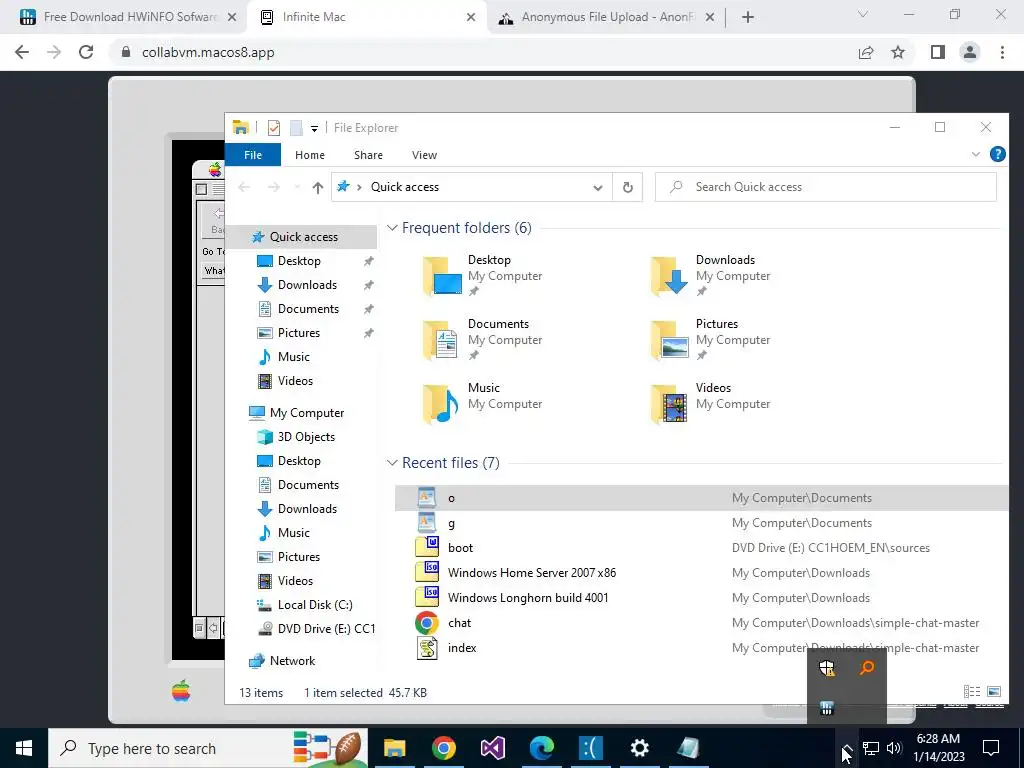Launch Microsoft Edge from the taskbar
Image resolution: width=1024 pixels, height=768 pixels.
tap(541, 748)
